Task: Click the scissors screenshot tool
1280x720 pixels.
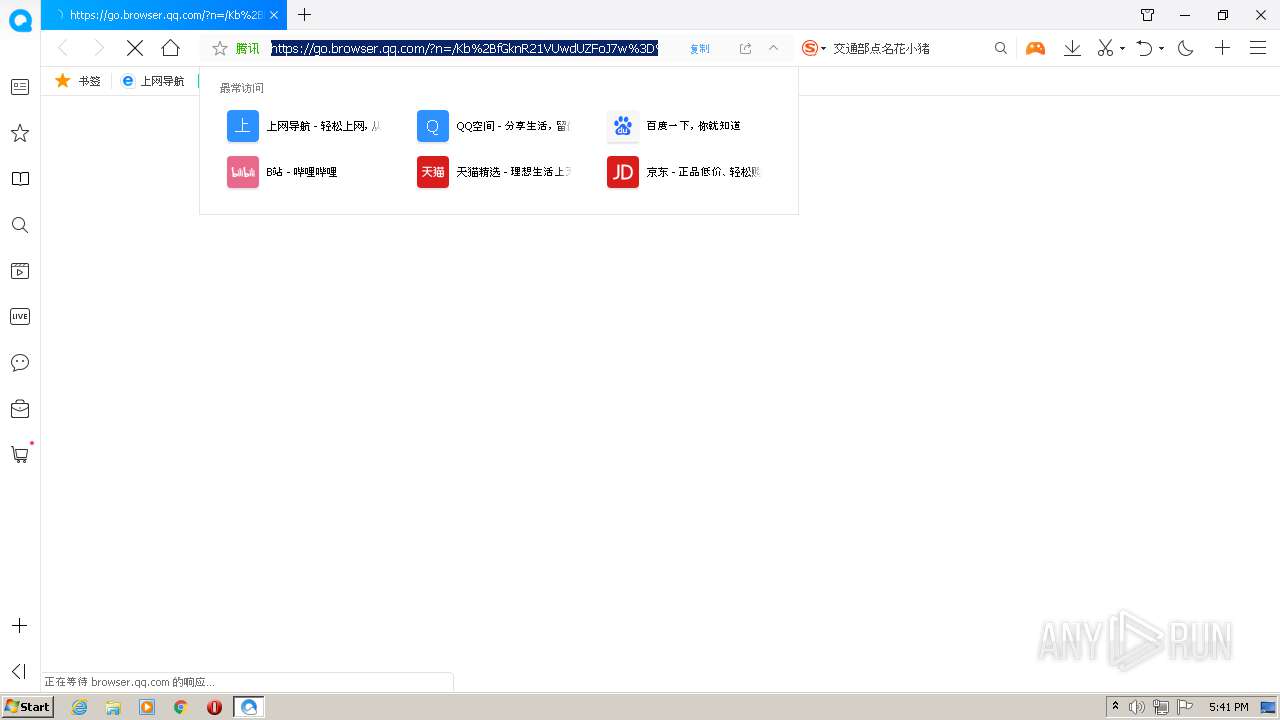Action: [1105, 48]
